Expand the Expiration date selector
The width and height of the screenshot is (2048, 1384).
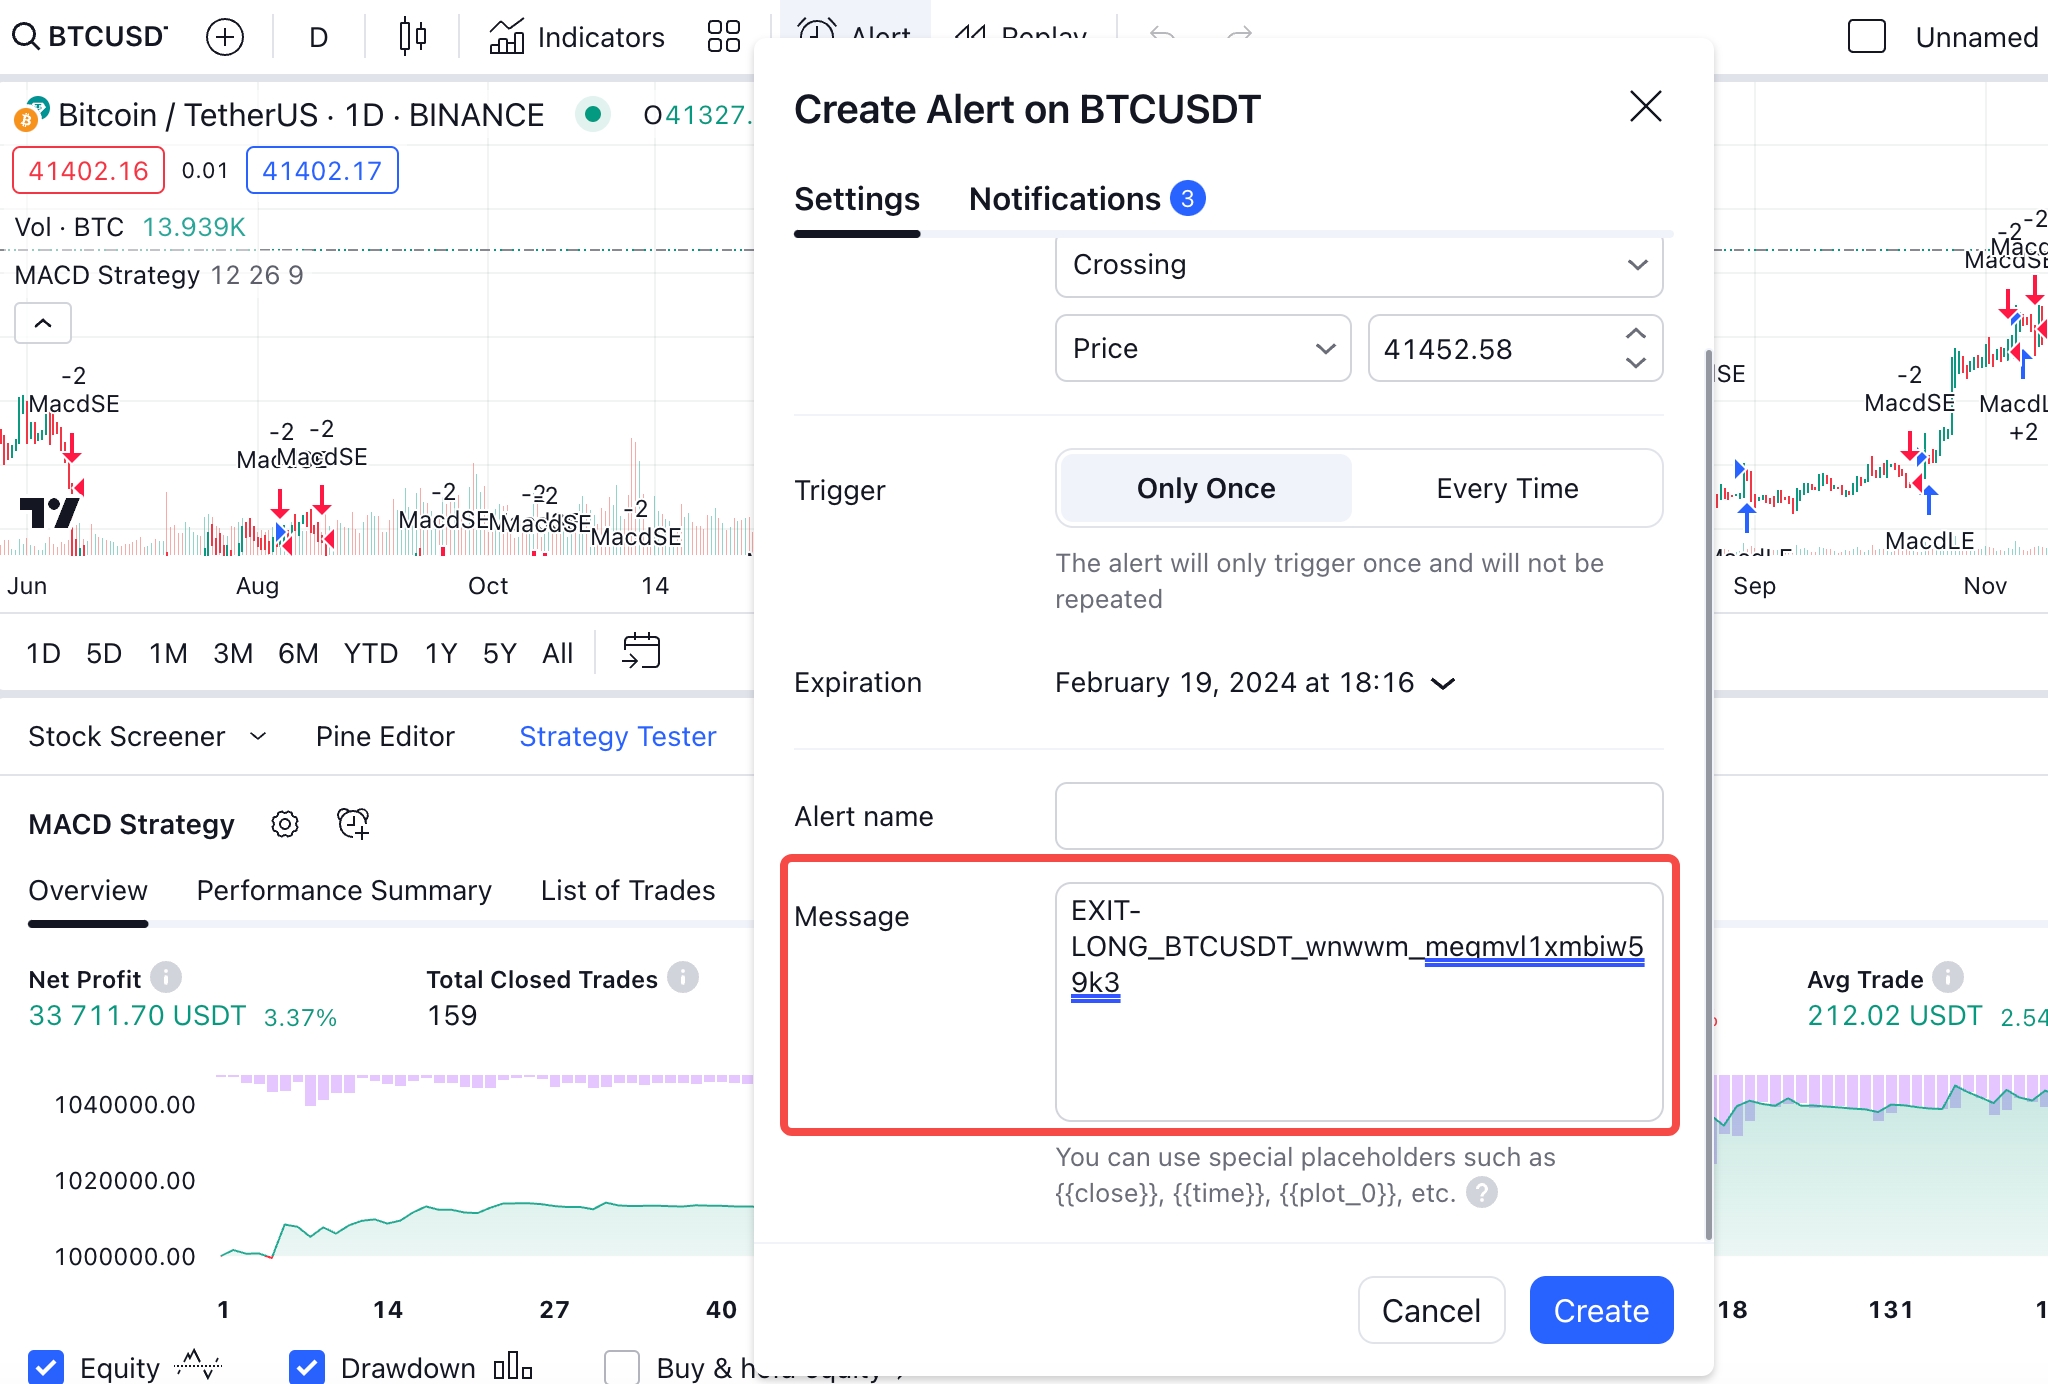tap(1255, 683)
